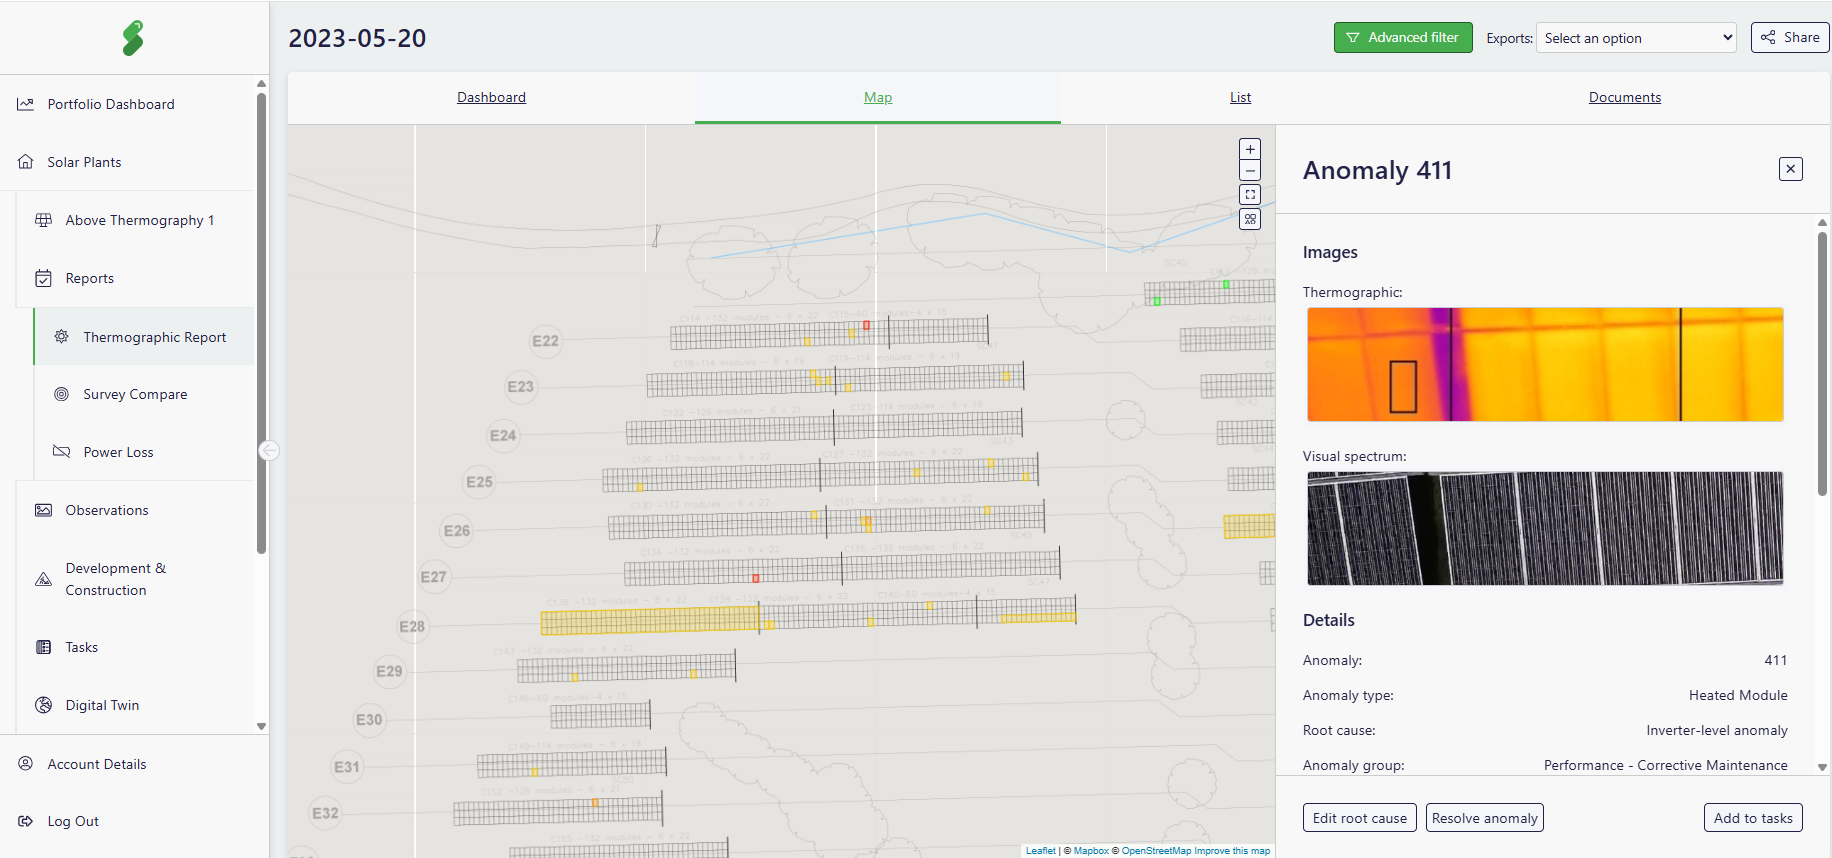Open Thermographic Report in sidebar
Screen dimensions: 1832x858
coord(154,337)
